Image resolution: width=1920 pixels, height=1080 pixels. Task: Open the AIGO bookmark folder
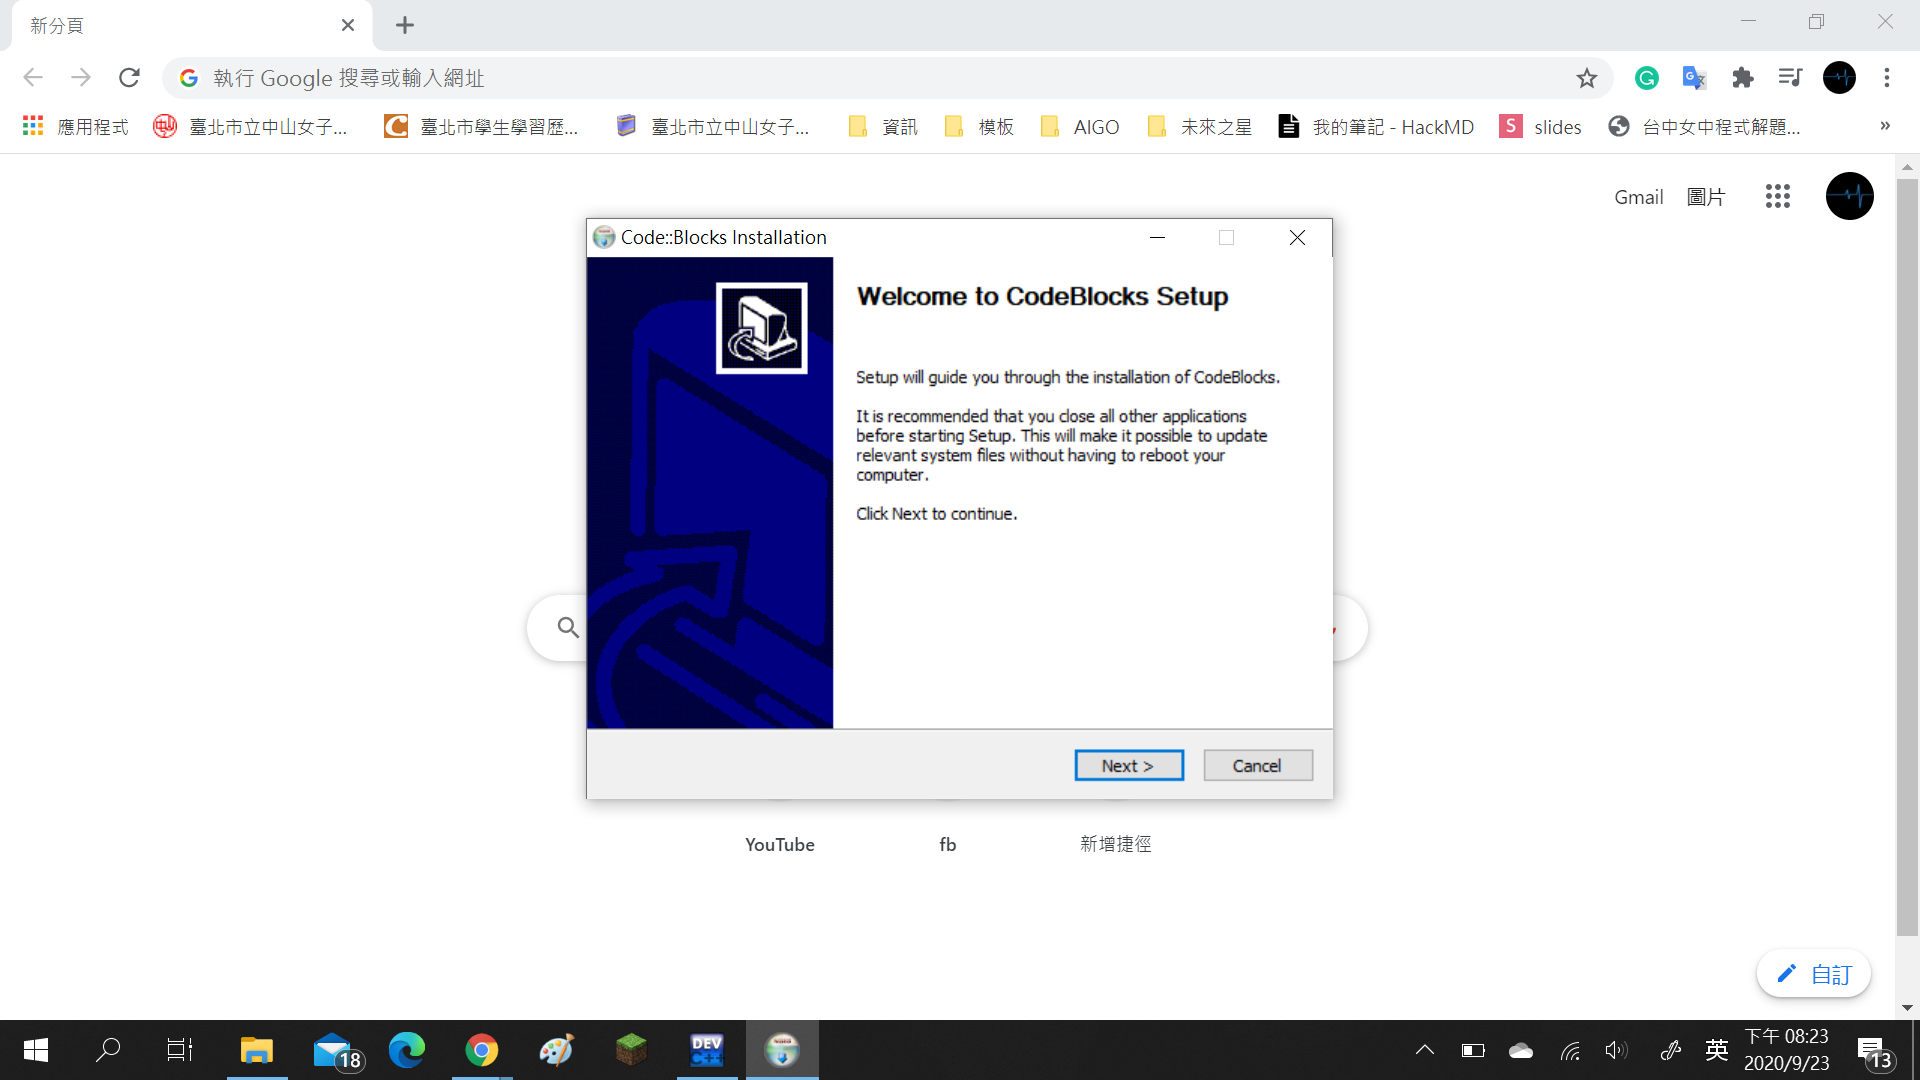pyautogui.click(x=1079, y=127)
